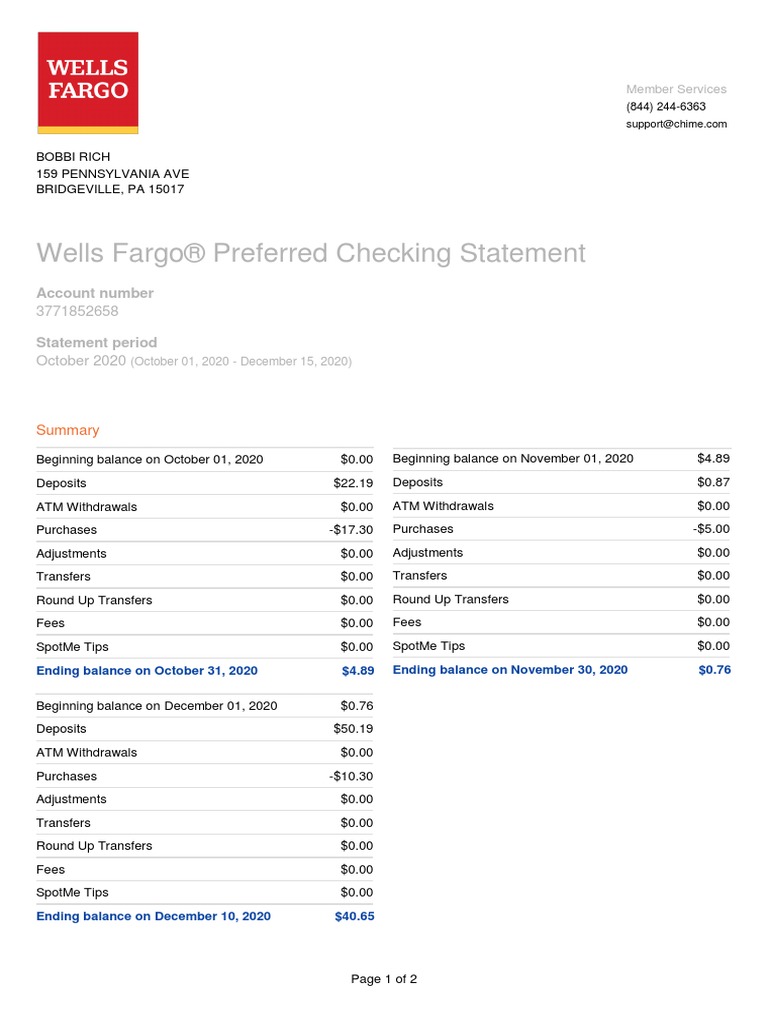Select the -$17.30 purchases amount

(351, 530)
